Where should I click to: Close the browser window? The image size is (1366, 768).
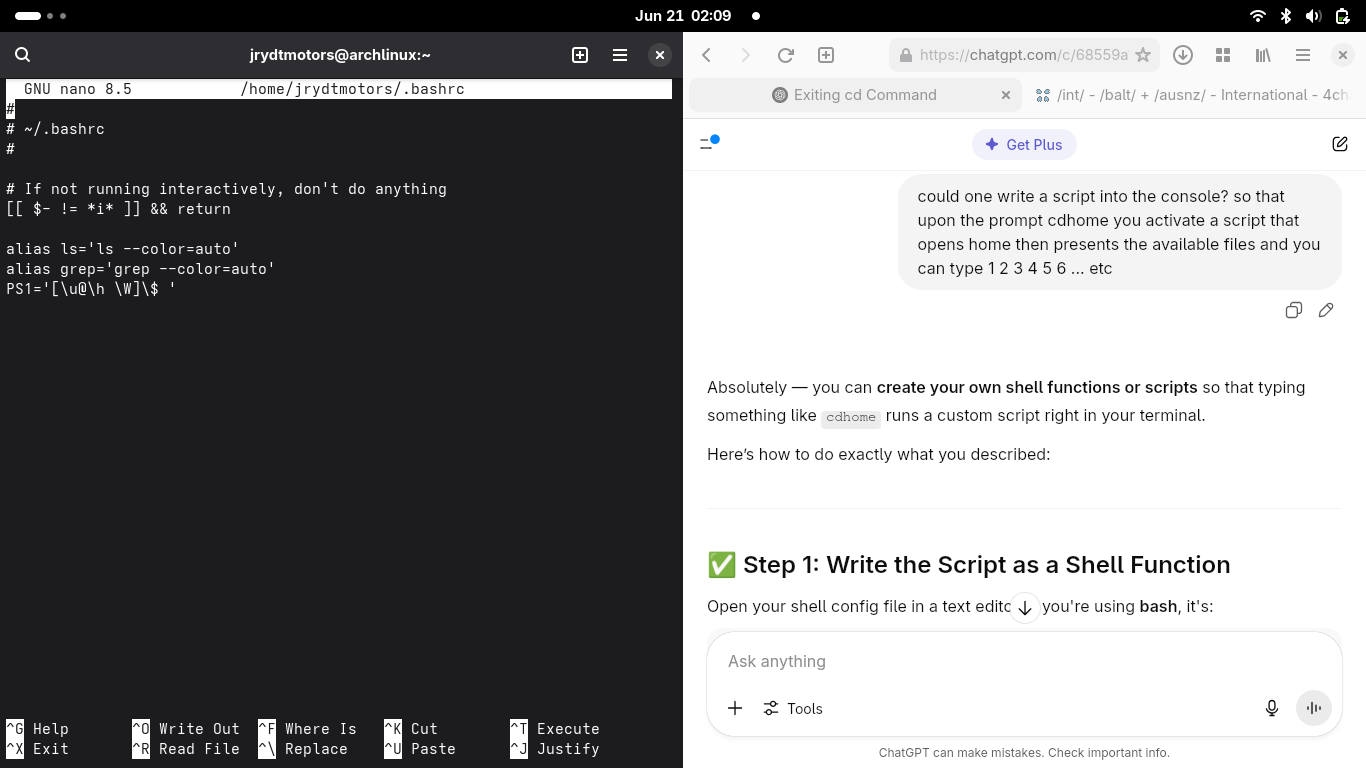1342,55
